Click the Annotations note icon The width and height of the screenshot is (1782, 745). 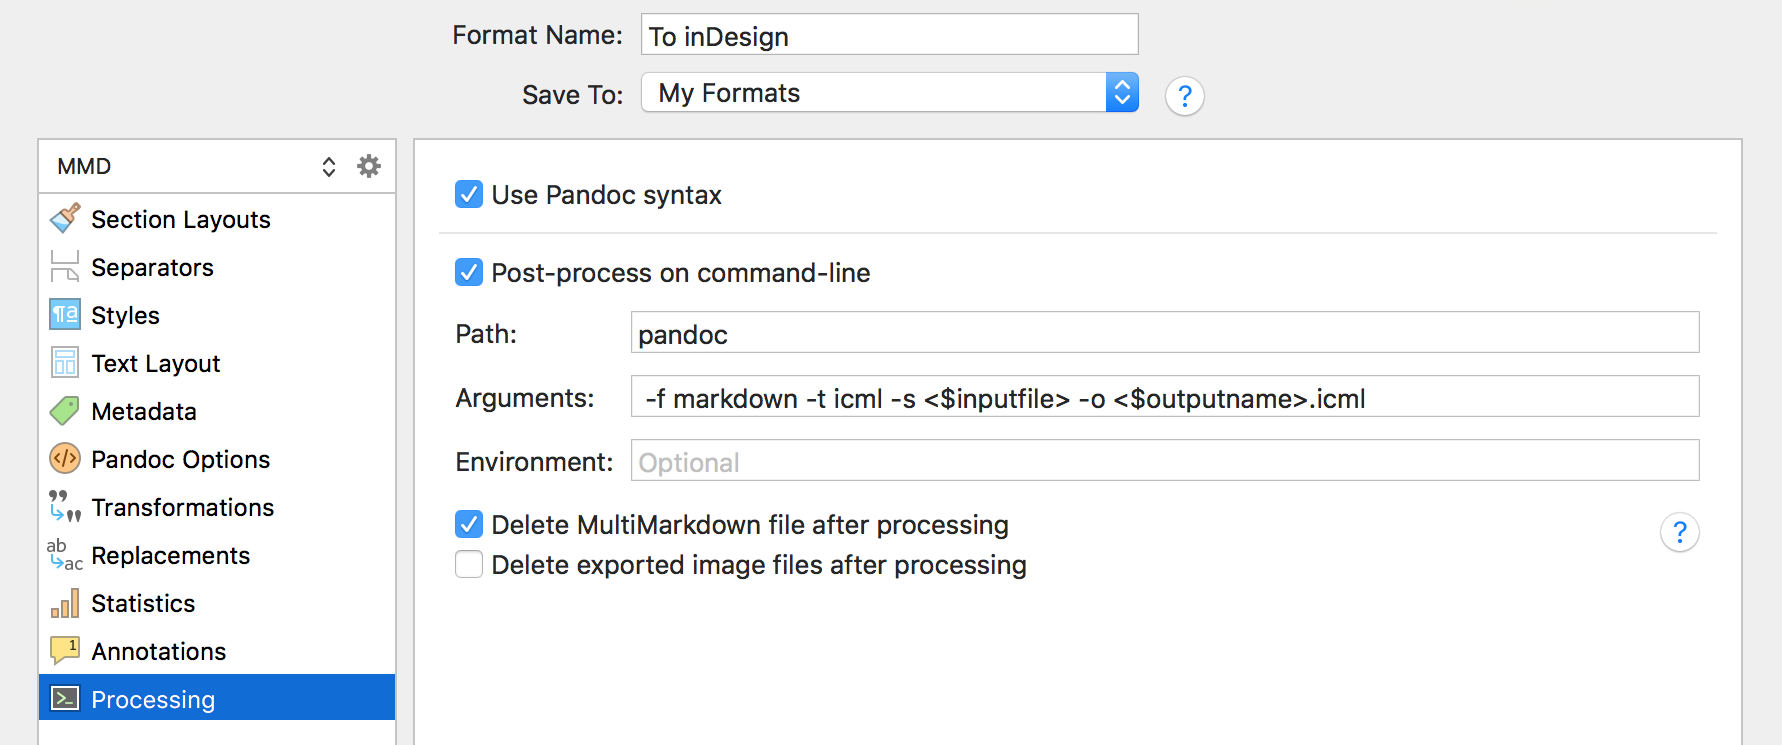pyautogui.click(x=65, y=650)
